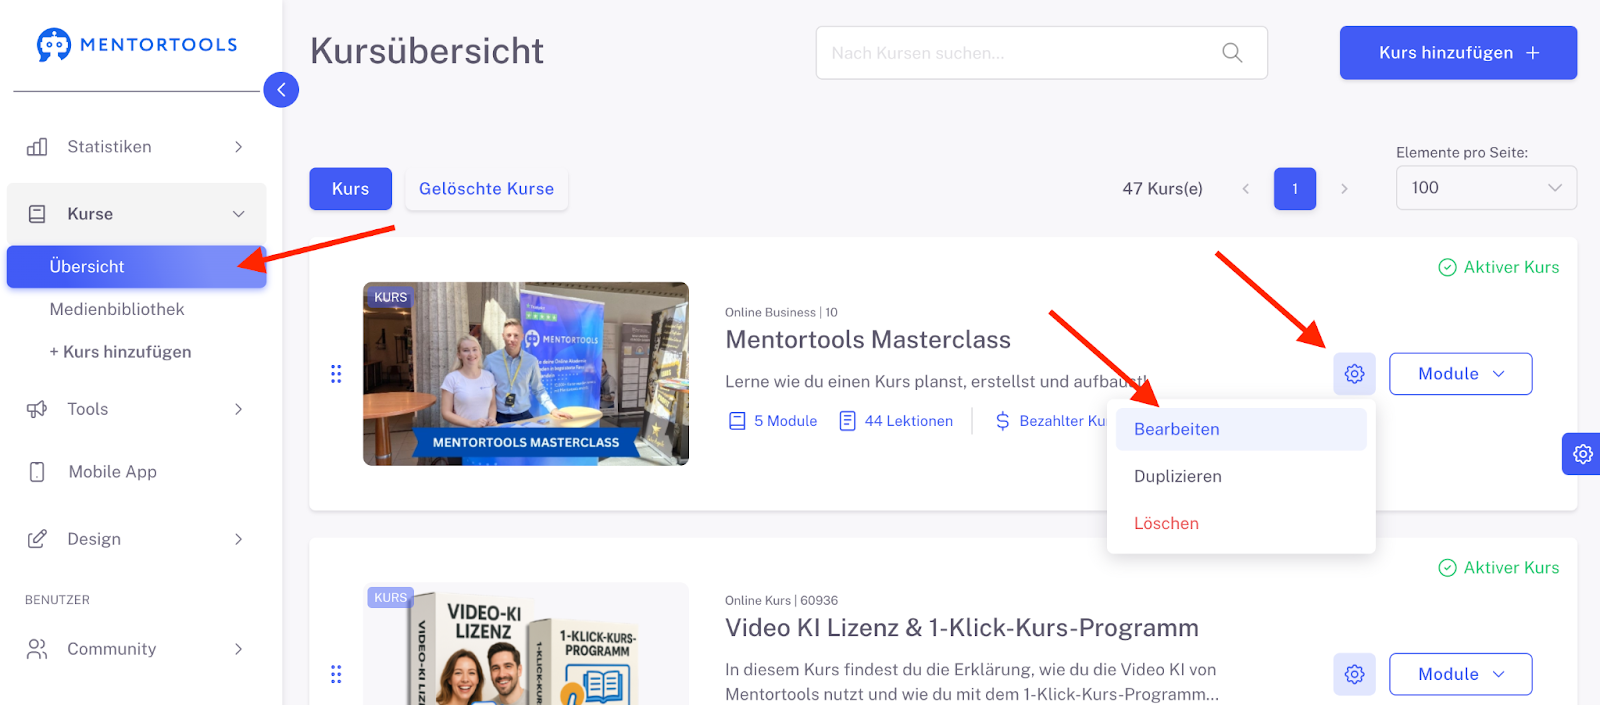
Task: Click the Online Business | 10 label
Action: [x=781, y=313]
